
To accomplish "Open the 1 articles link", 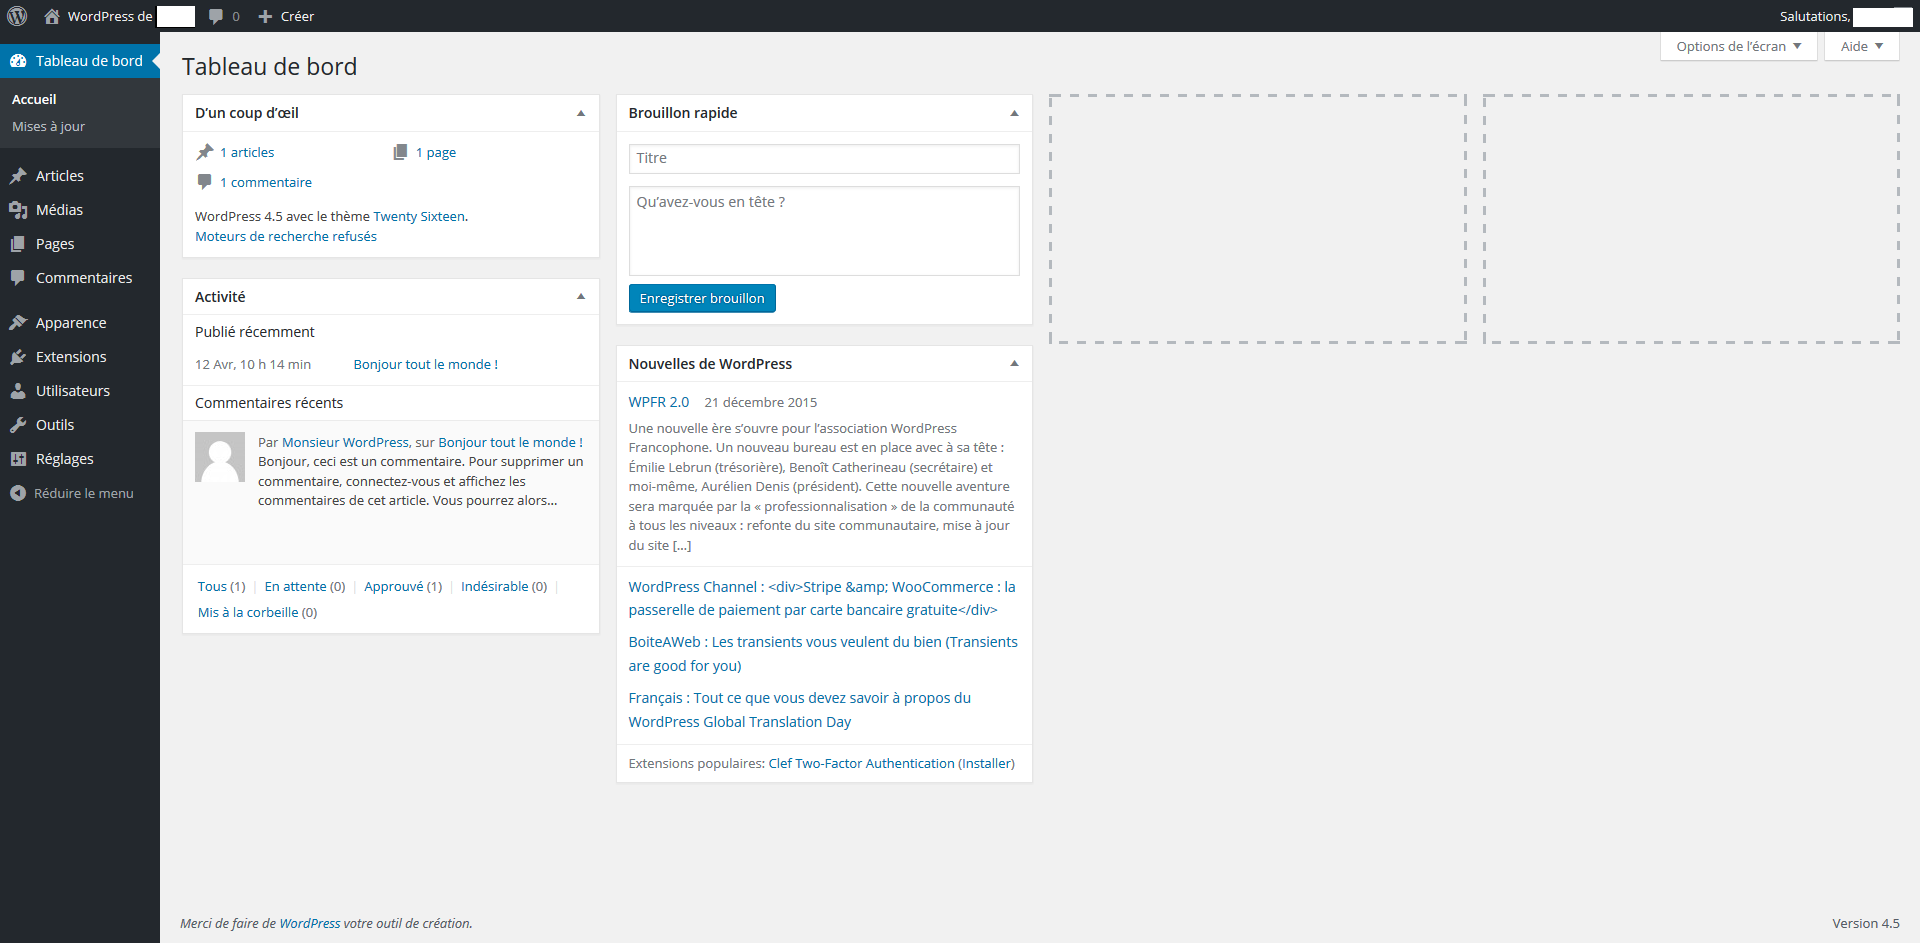I will [x=247, y=152].
